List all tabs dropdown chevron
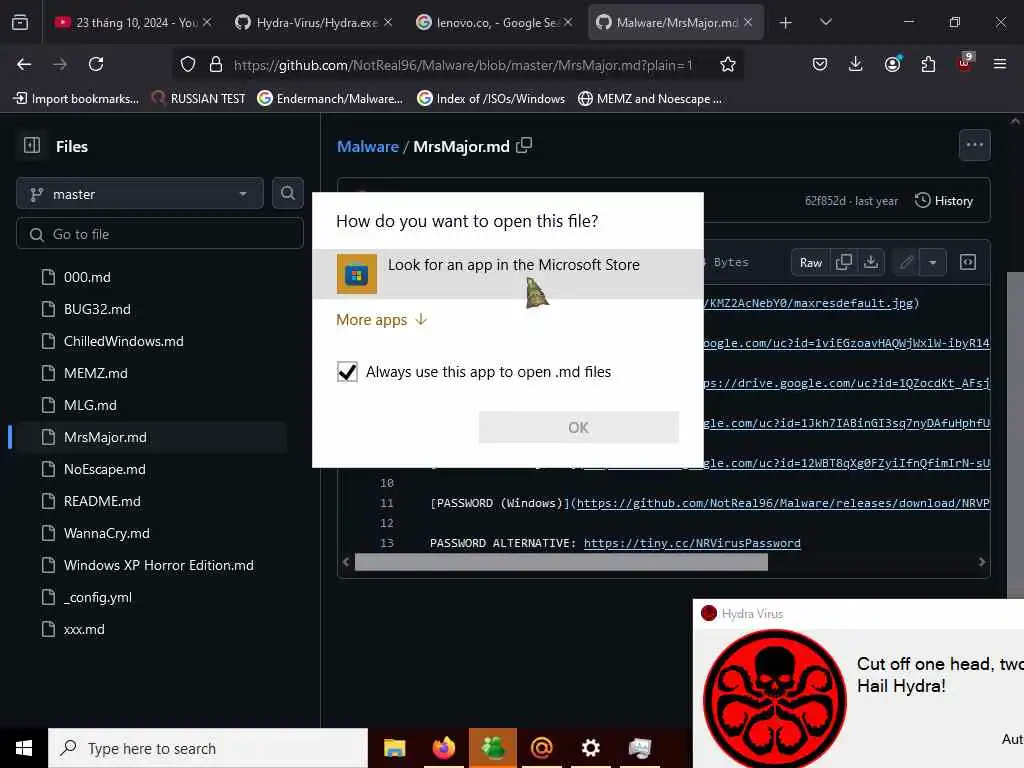The image size is (1024, 768). (x=825, y=22)
